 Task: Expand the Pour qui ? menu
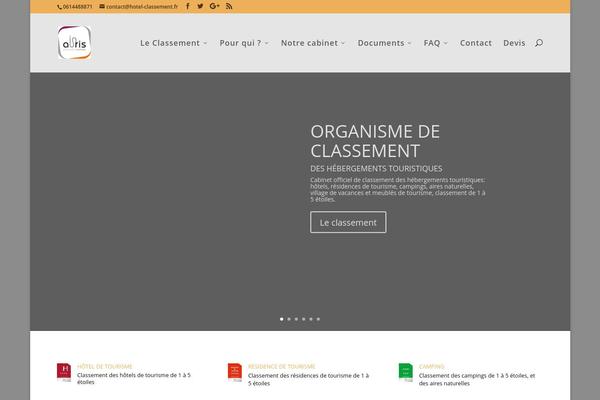coord(244,43)
